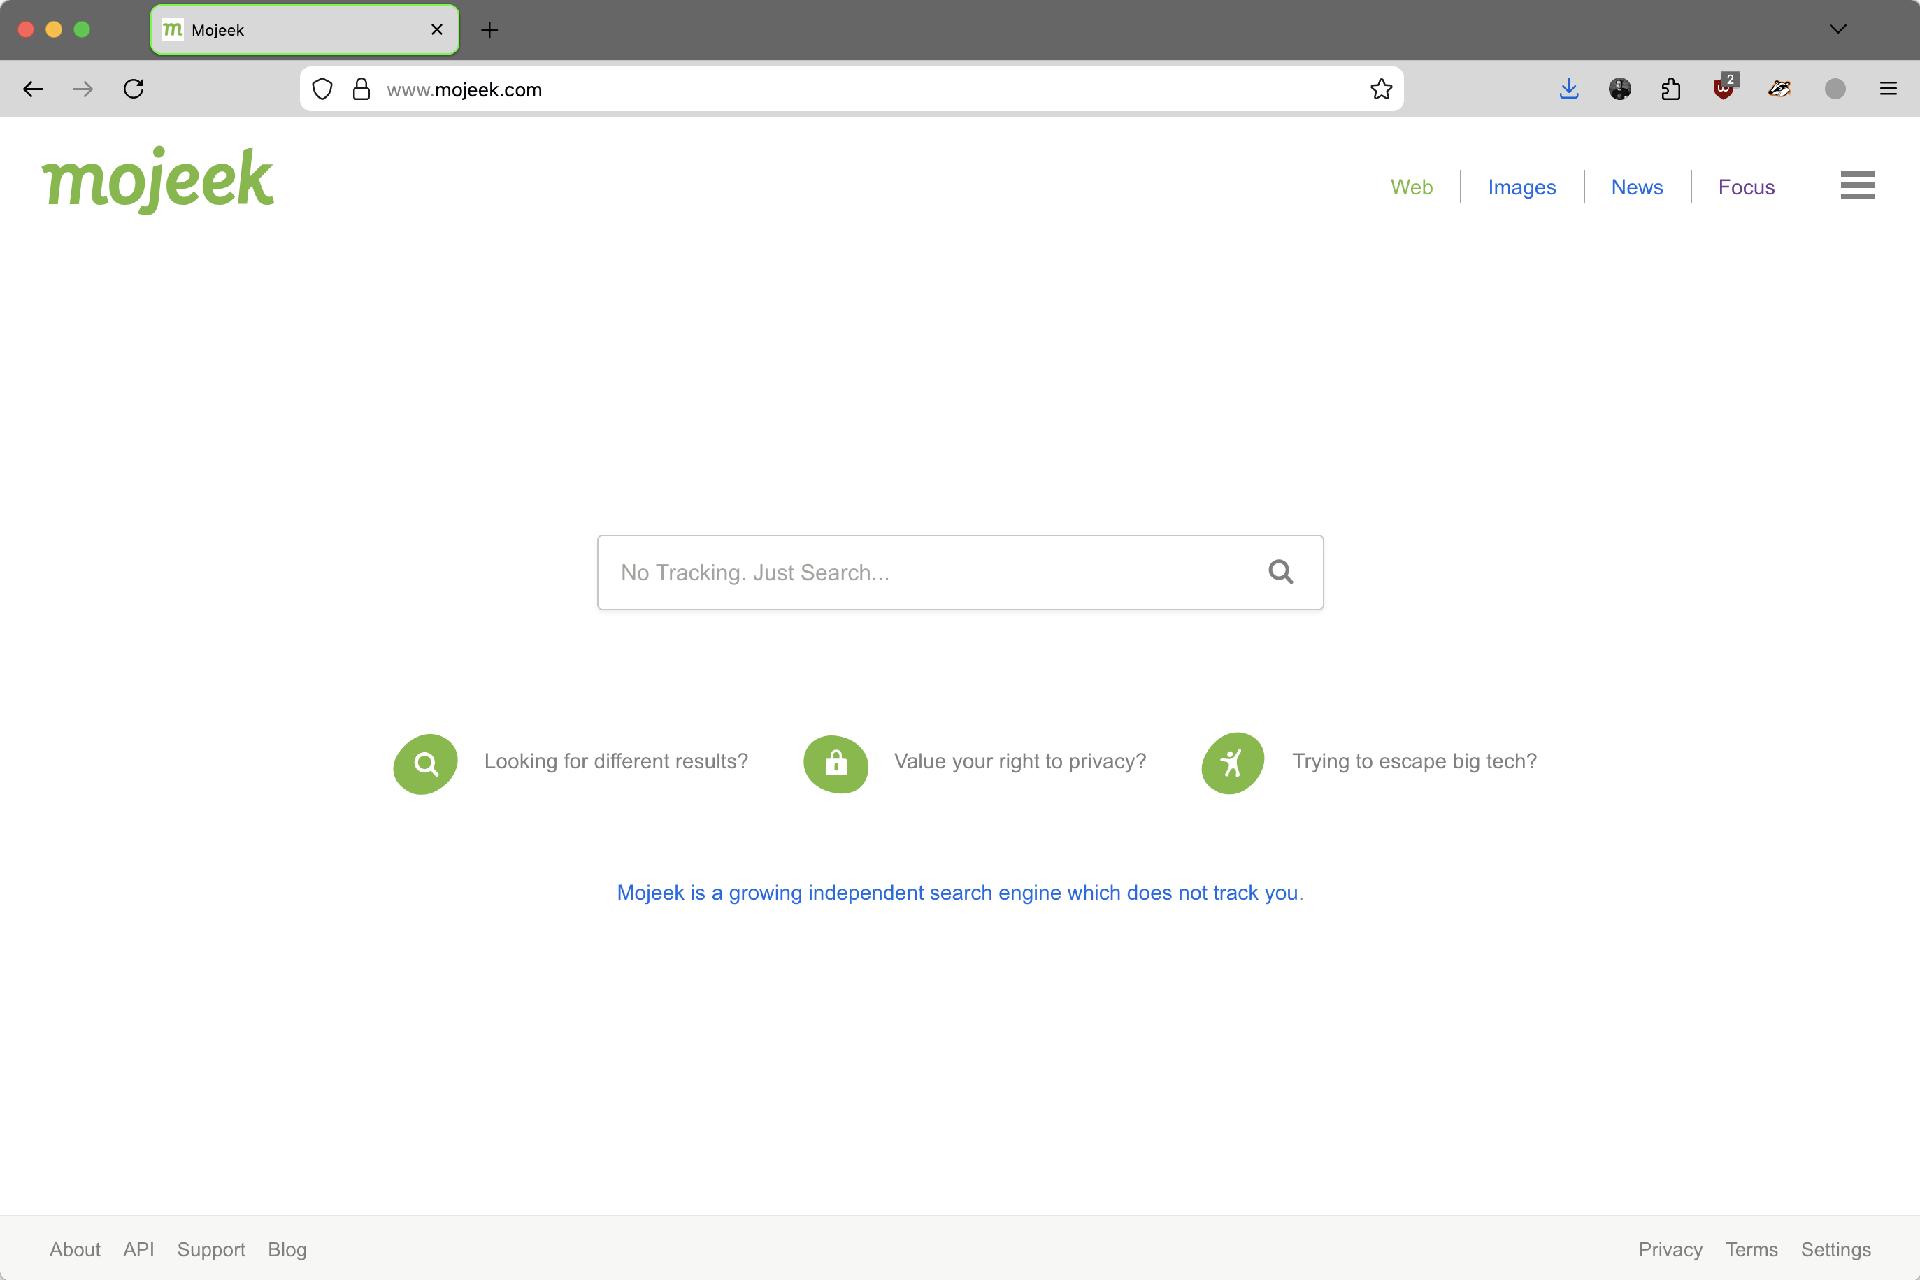The height and width of the screenshot is (1280, 1920).
Task: Click the padlock site security icon
Action: click(362, 89)
